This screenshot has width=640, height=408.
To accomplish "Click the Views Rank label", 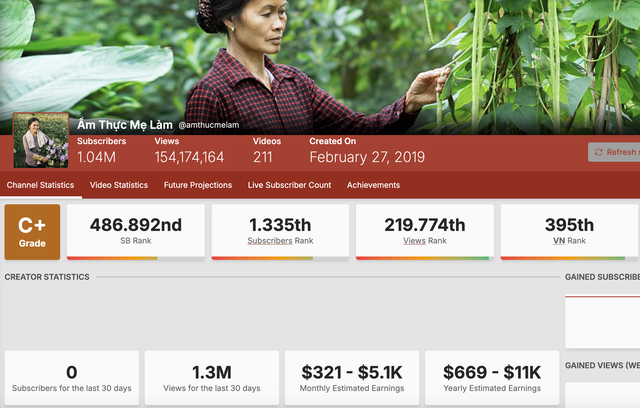I will point(425,241).
